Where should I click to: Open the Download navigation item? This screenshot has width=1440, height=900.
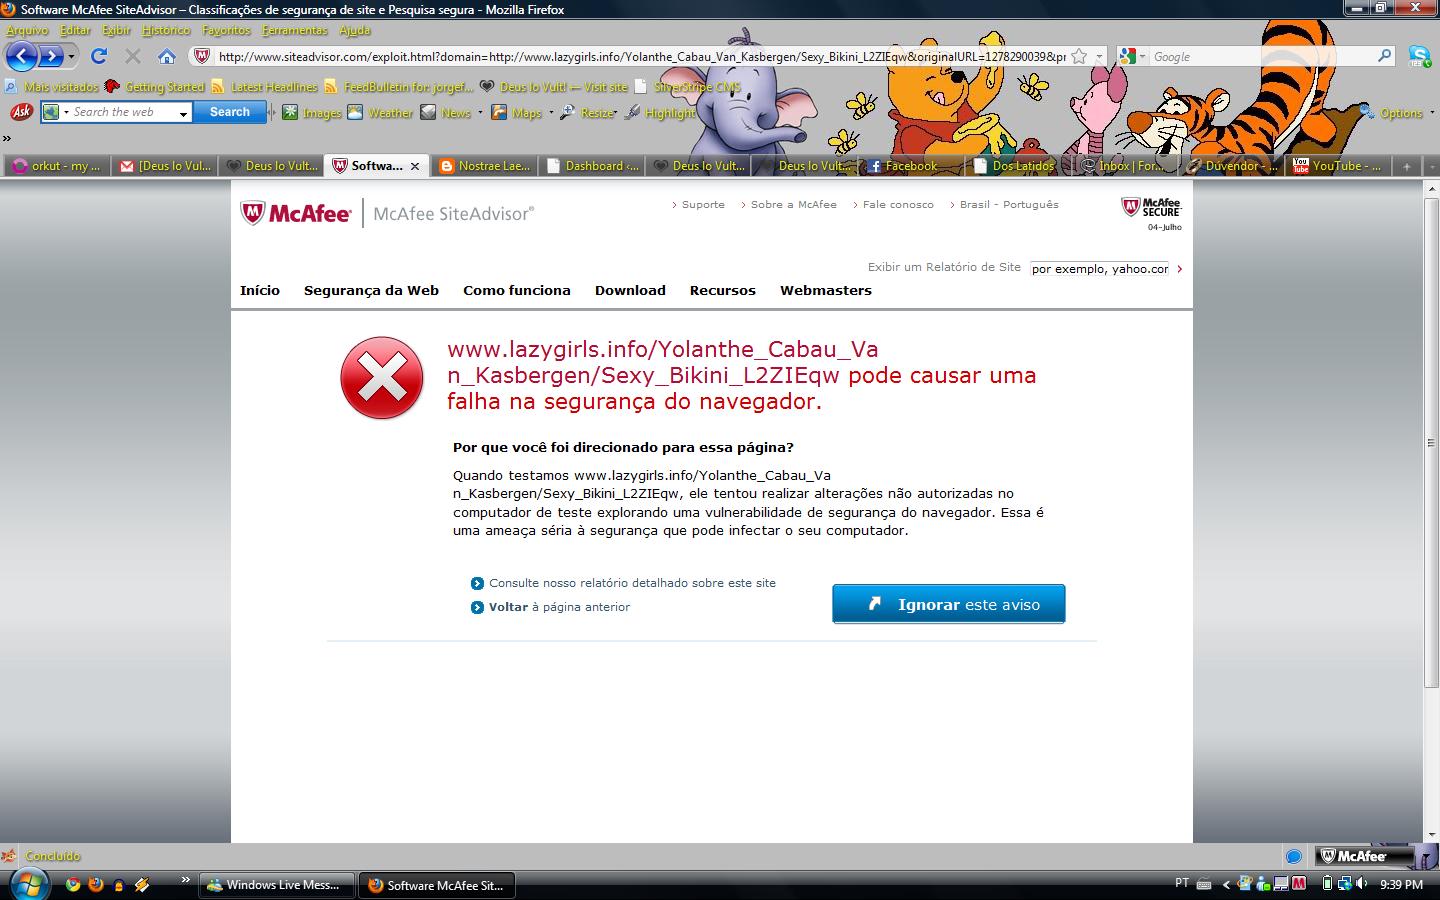630,290
